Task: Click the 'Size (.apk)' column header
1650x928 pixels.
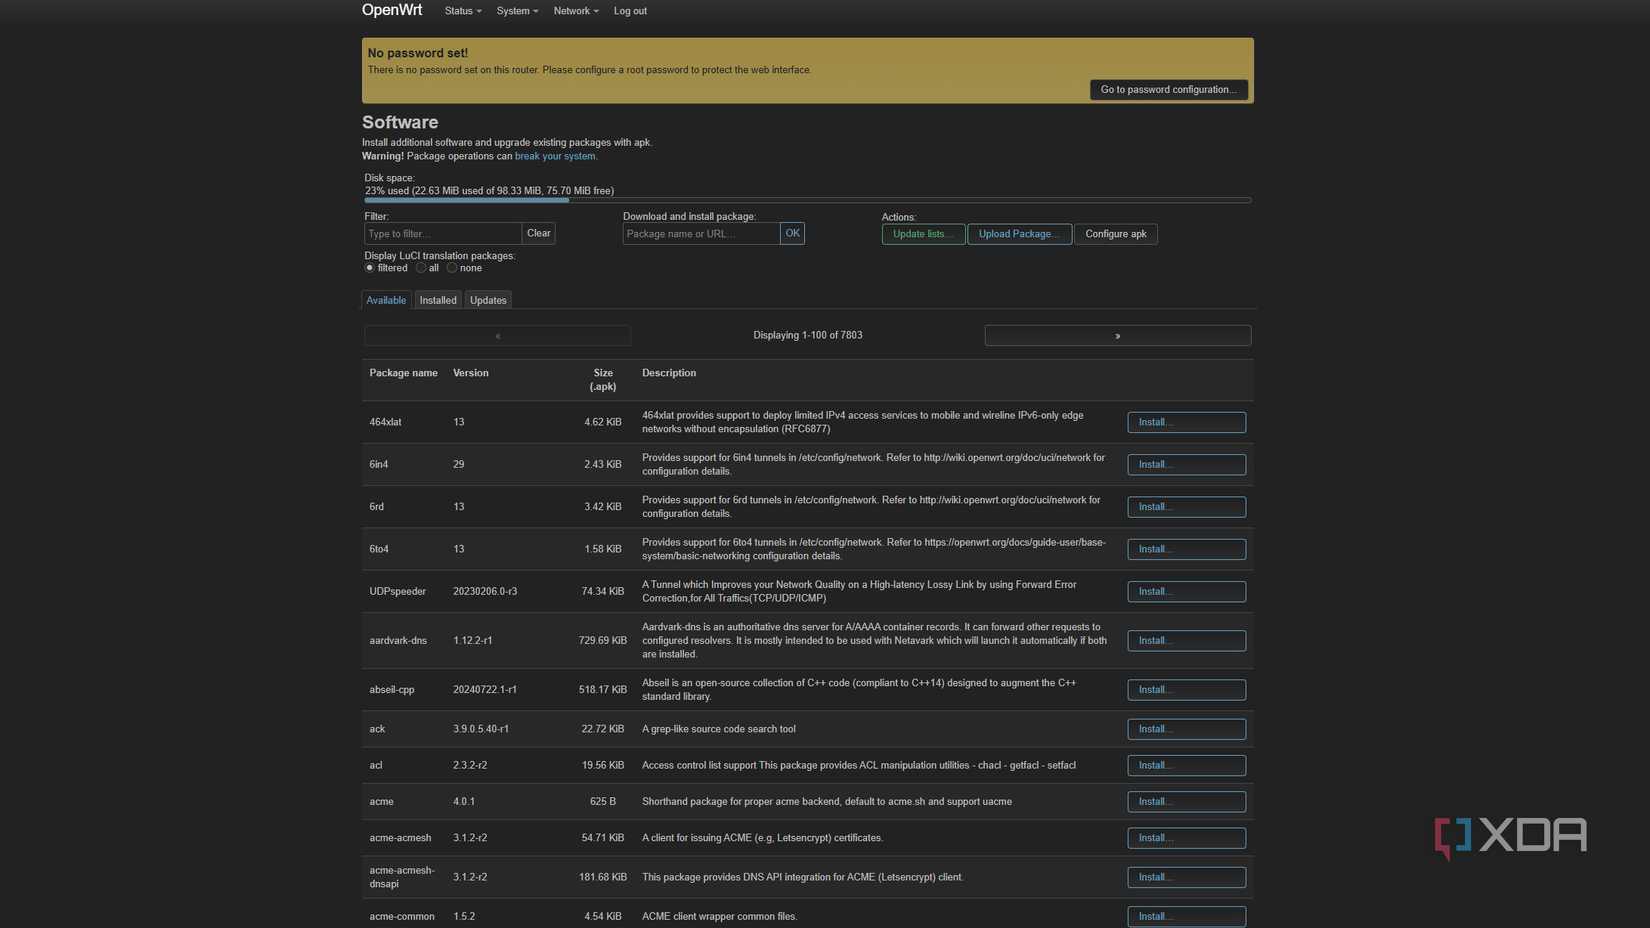Action: [603, 380]
